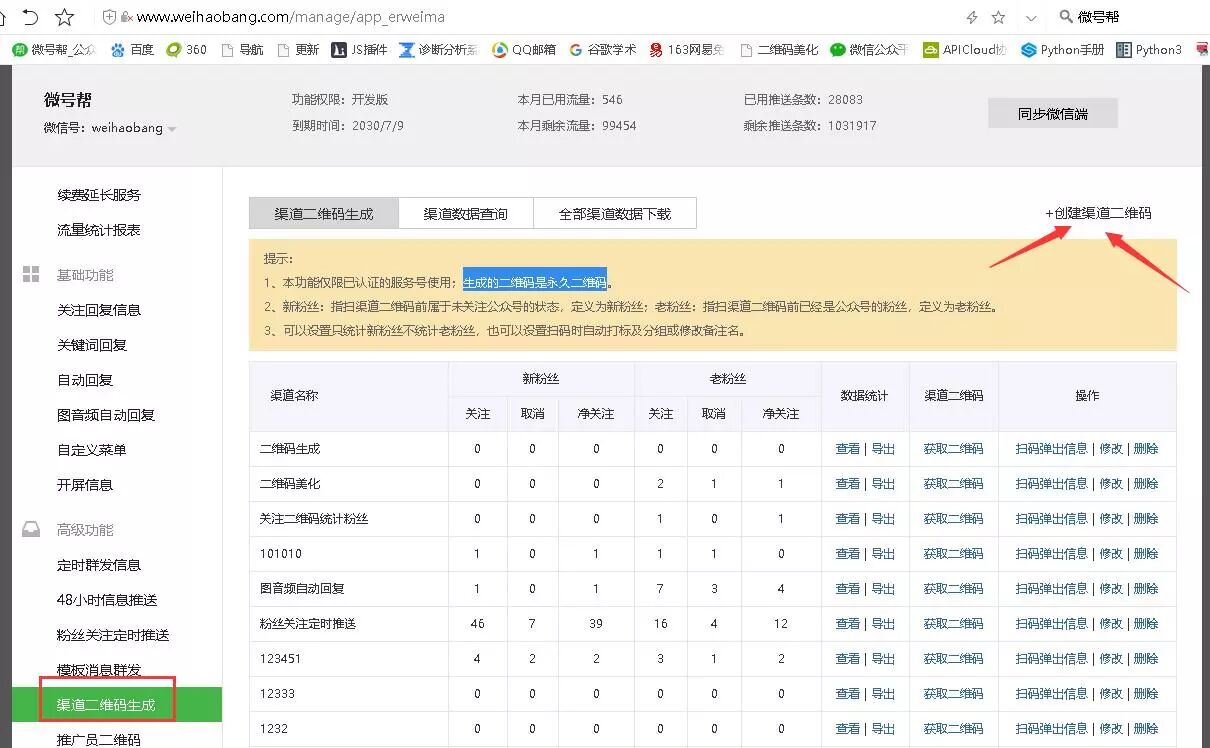Expand the weihaobang account dropdown arrow
Viewport: 1210px width, 748px height.
(172, 129)
